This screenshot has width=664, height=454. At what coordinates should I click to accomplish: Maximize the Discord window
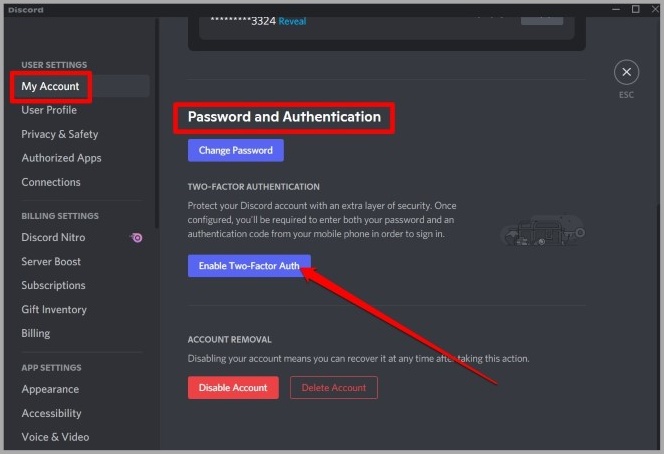[x=636, y=9]
